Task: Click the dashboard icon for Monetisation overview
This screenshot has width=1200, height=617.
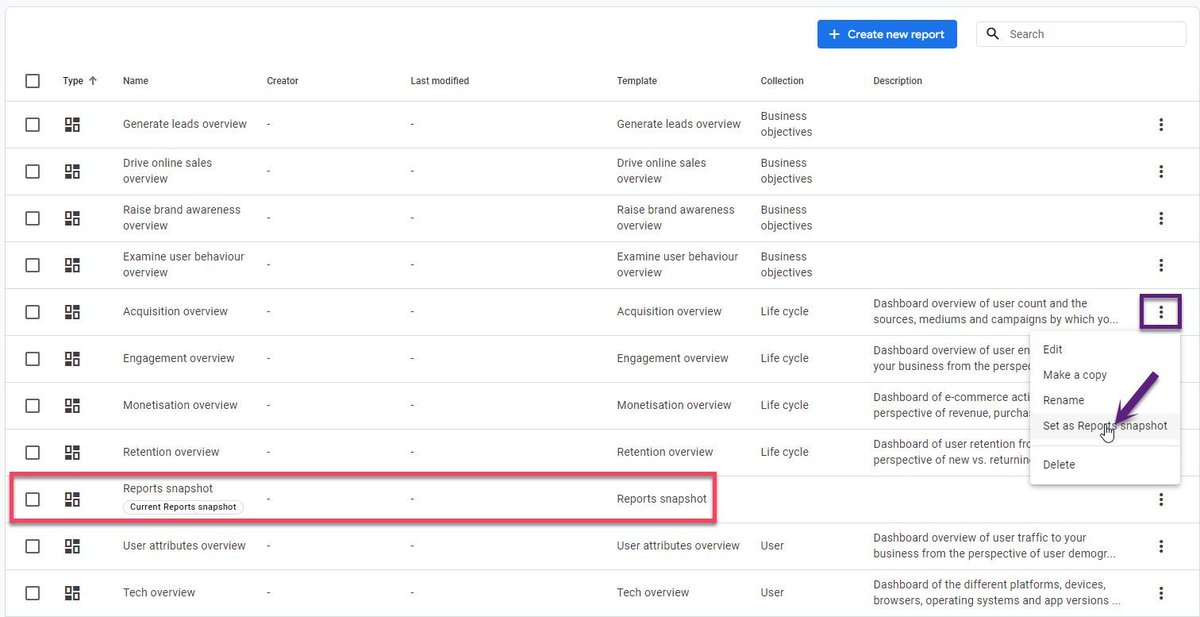Action: click(x=72, y=406)
